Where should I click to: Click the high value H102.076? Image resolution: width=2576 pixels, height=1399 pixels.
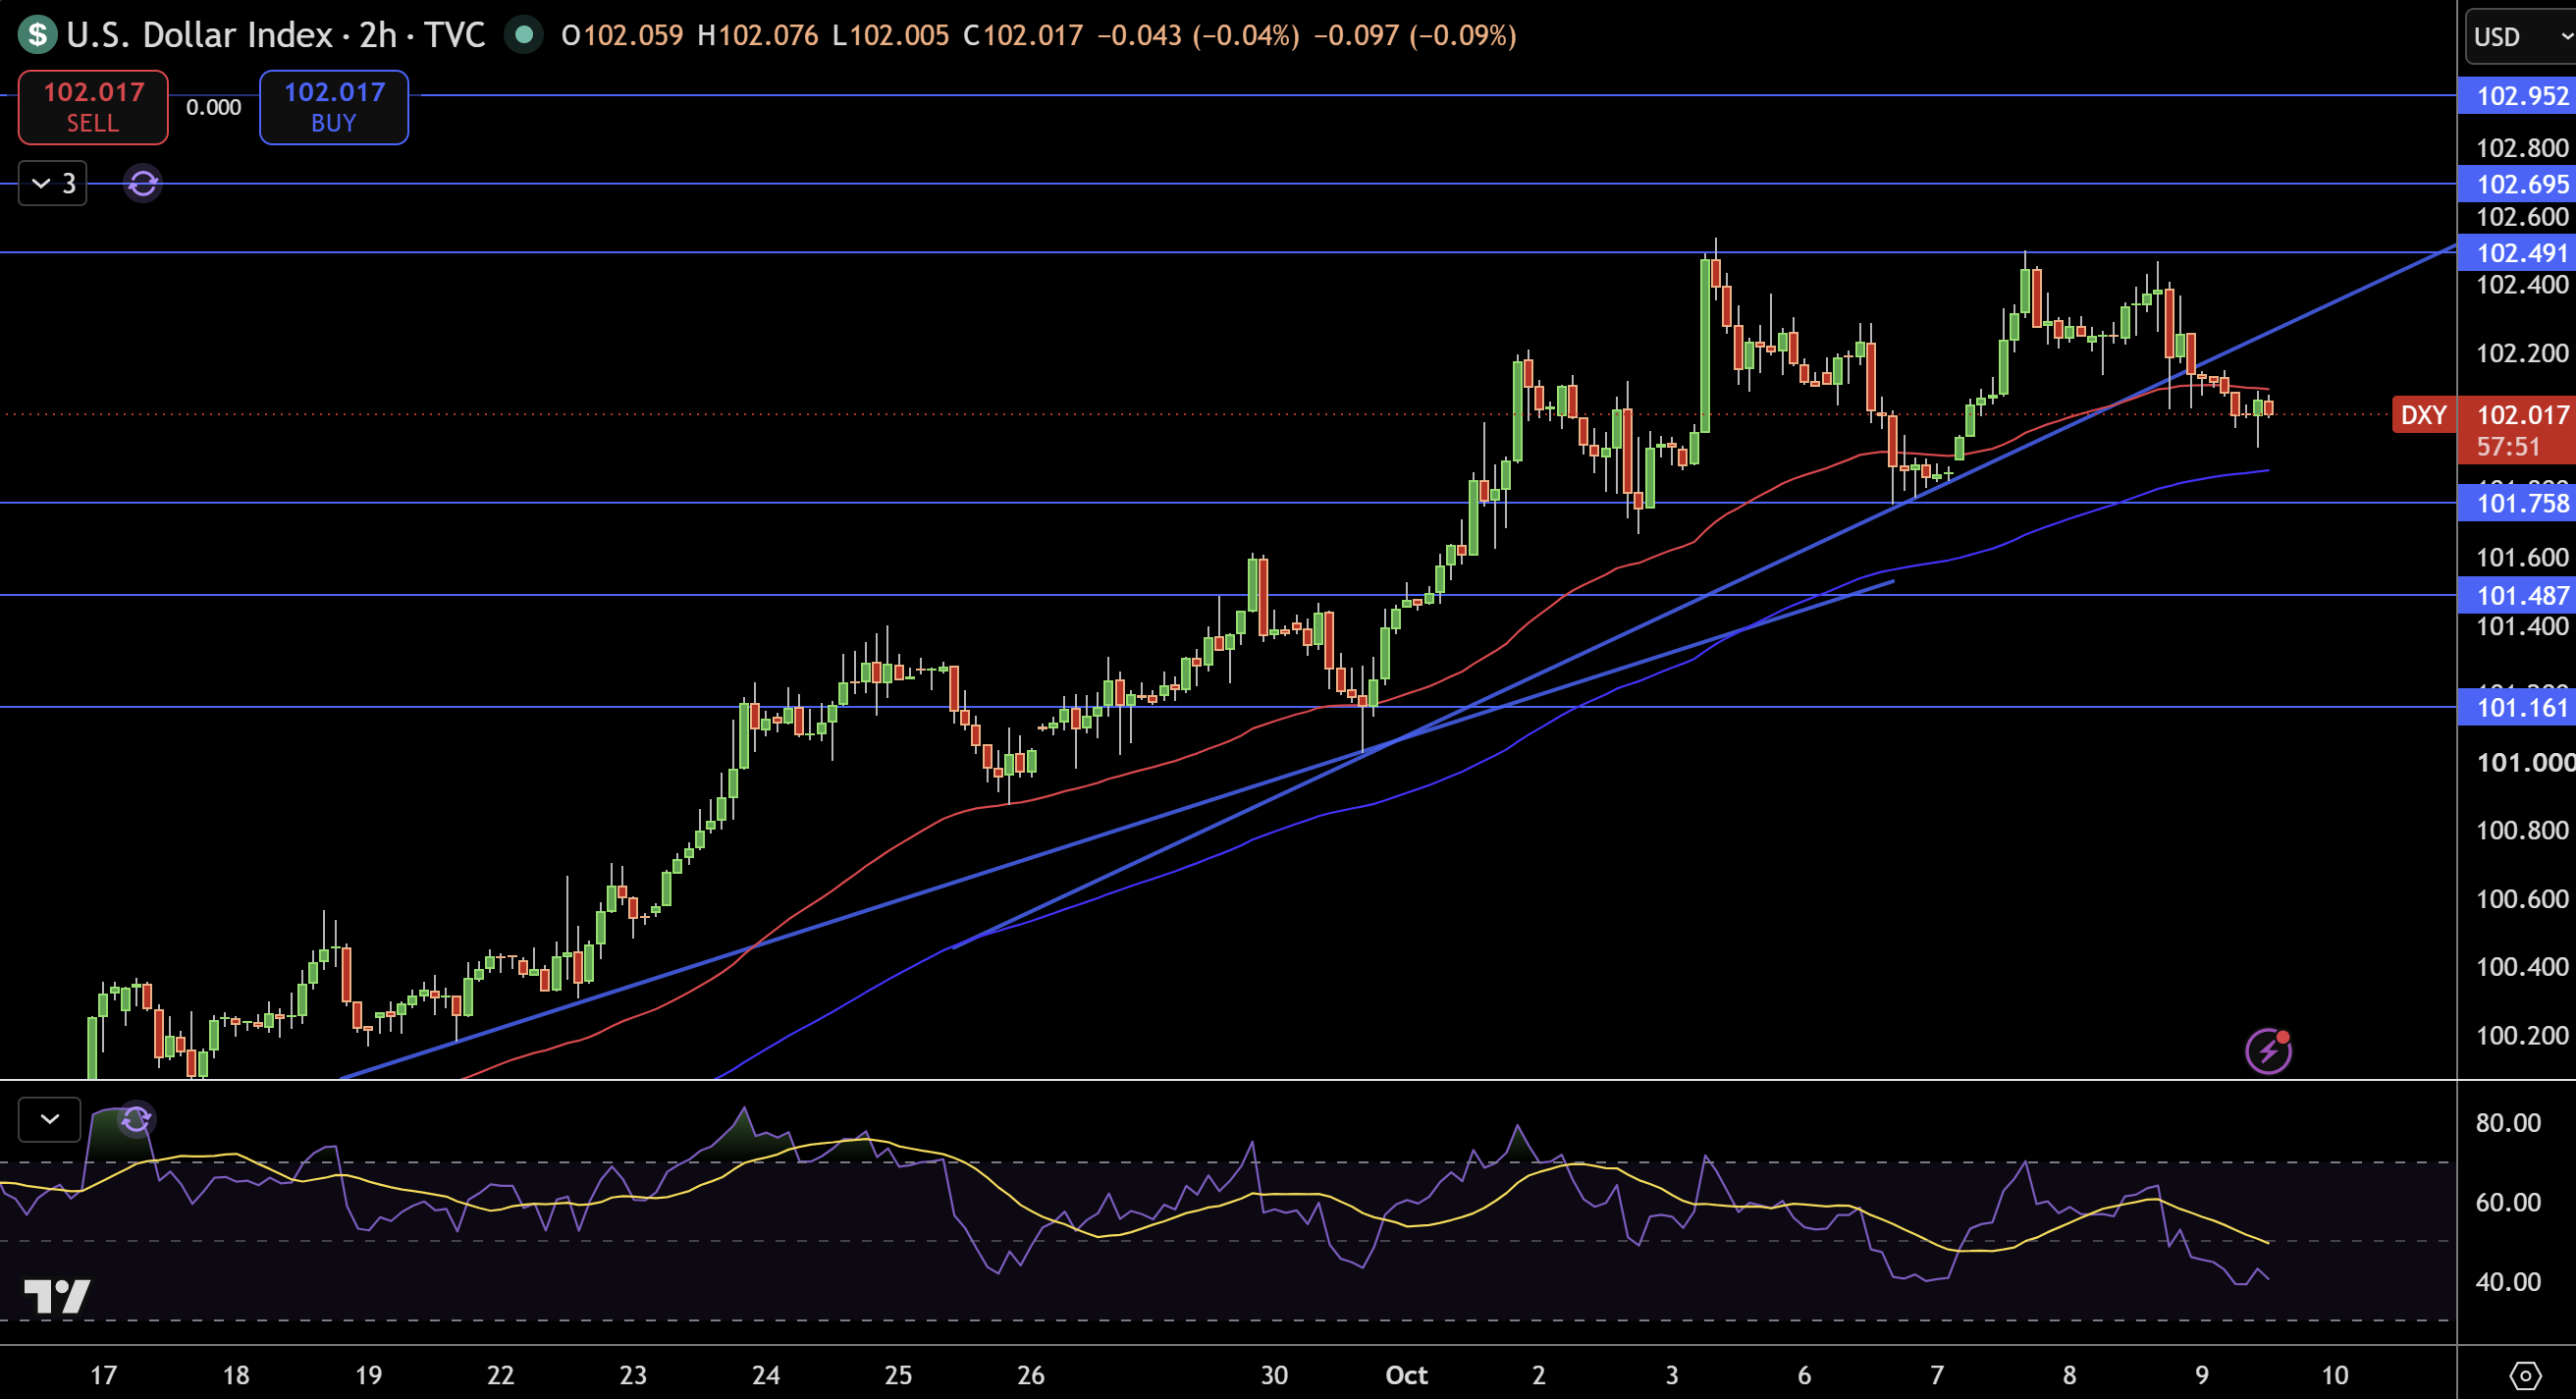pos(758,36)
